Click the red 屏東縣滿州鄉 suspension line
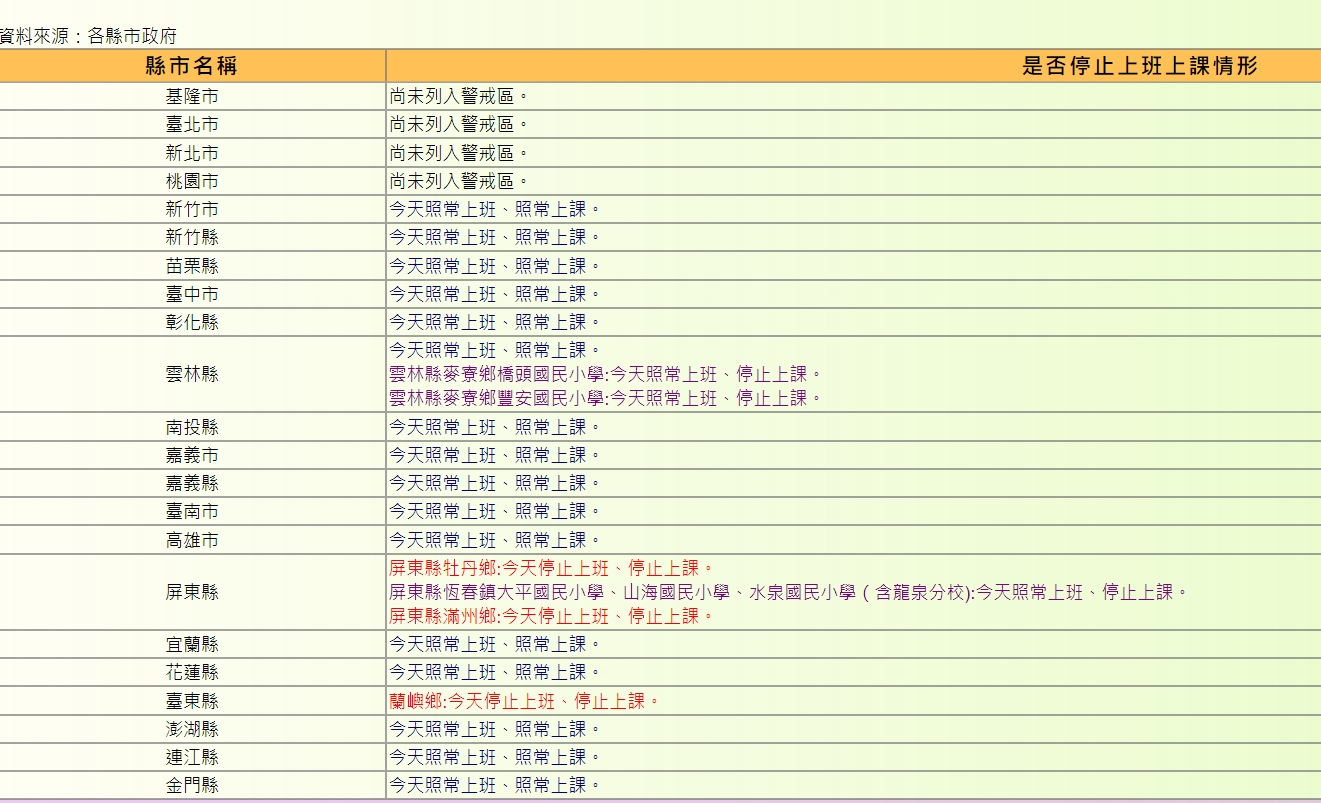1321x803 pixels. click(551, 616)
